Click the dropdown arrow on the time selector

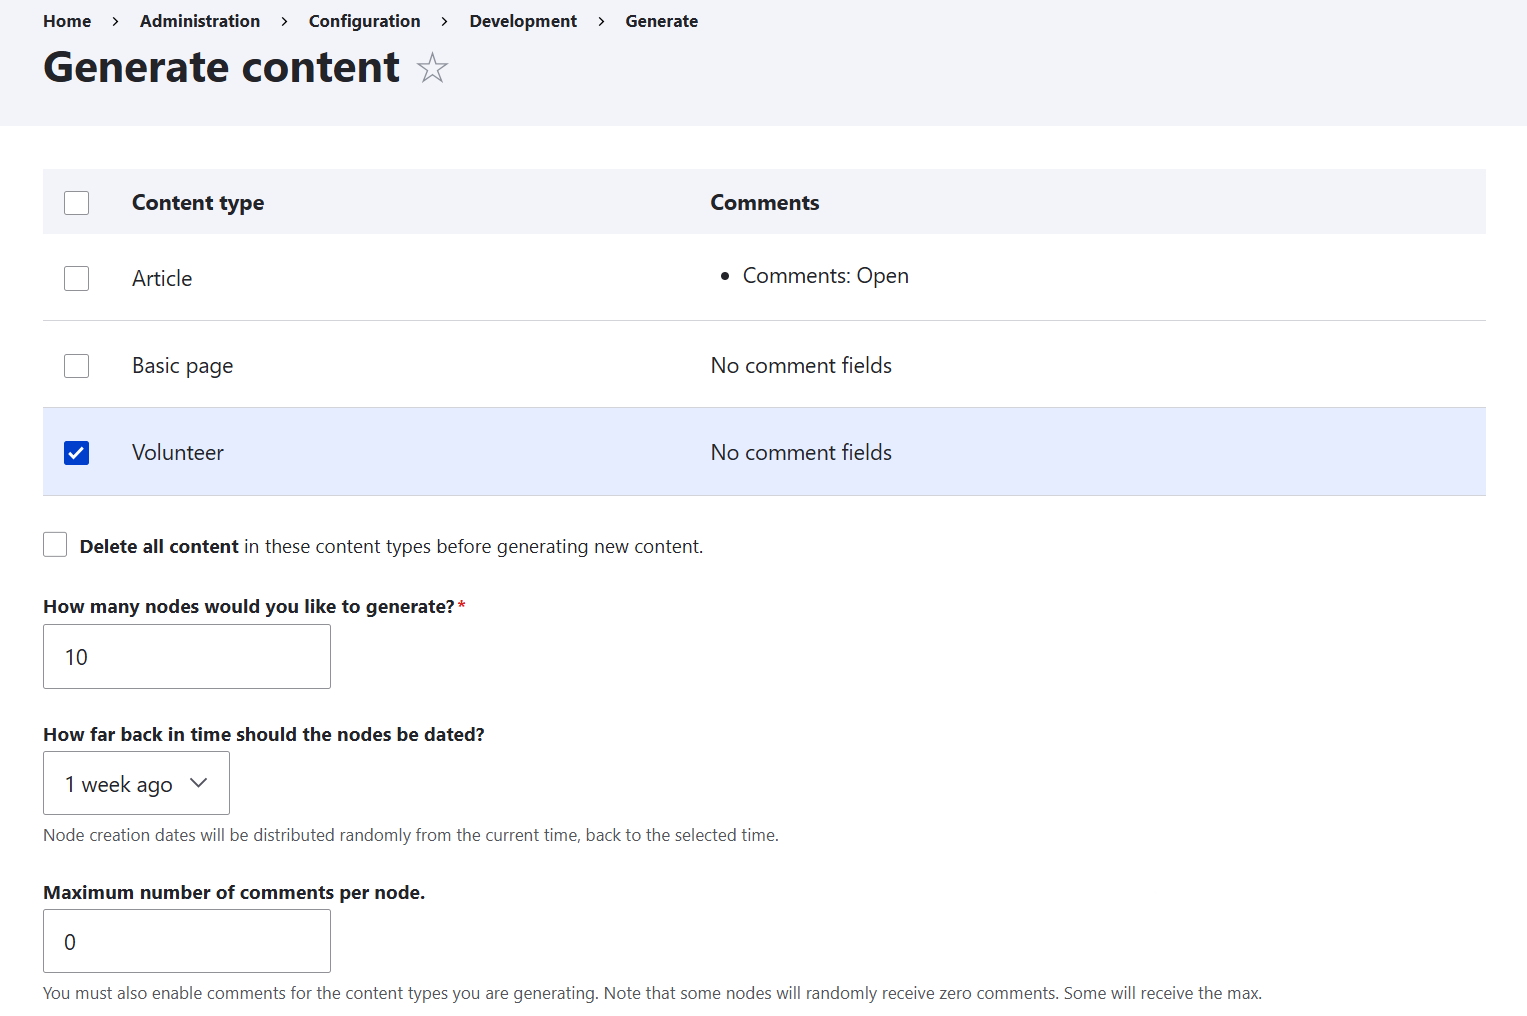(199, 784)
